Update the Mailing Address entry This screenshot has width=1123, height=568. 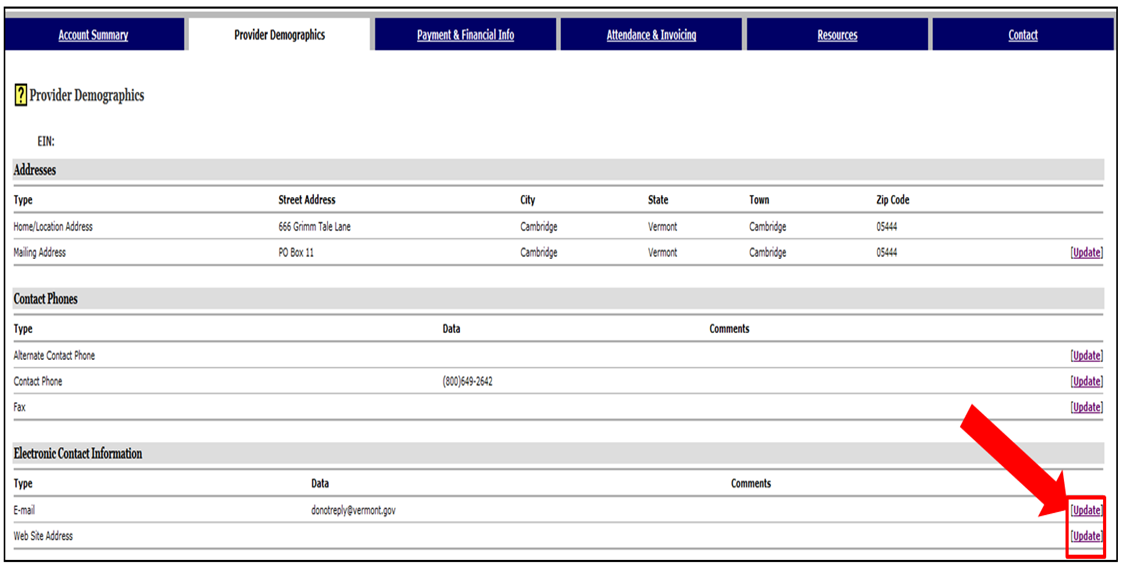point(1086,253)
